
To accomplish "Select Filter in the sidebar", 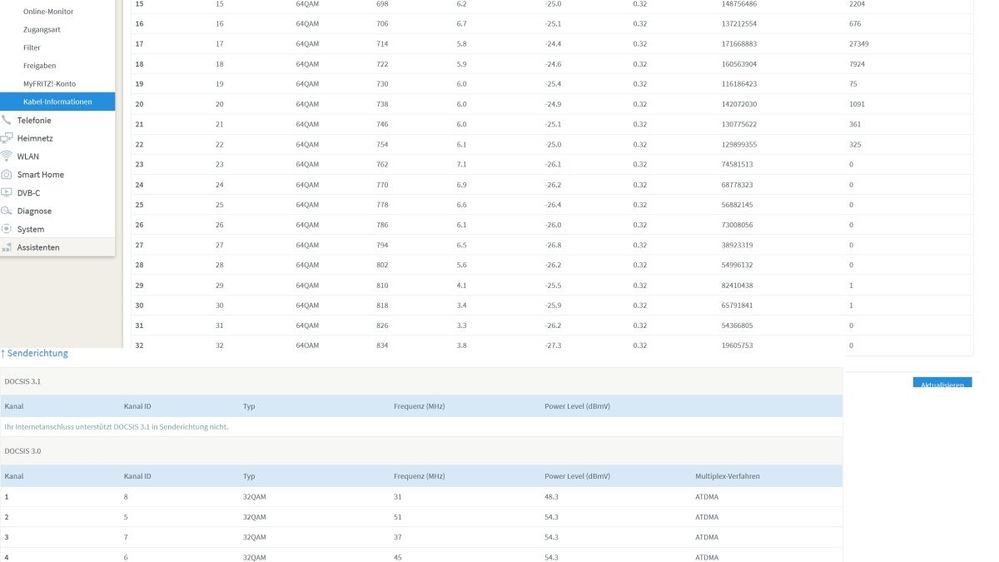I will 32,48.
